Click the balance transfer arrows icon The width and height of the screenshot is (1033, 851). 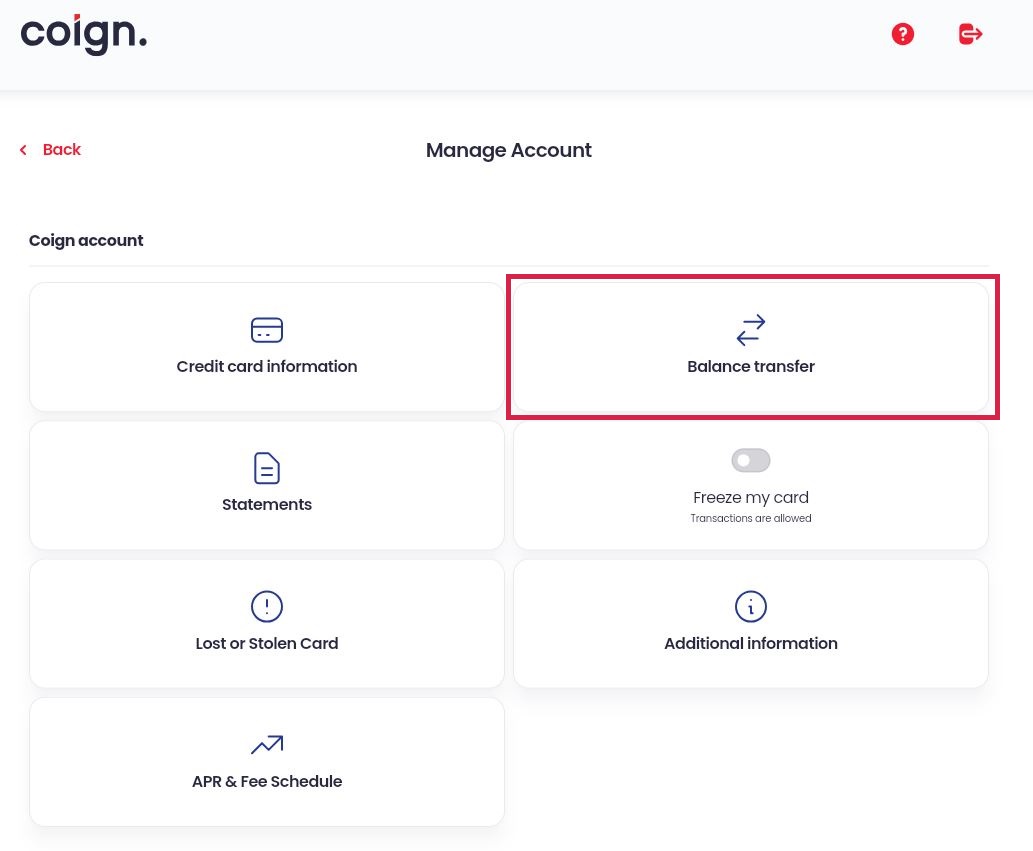coord(751,330)
